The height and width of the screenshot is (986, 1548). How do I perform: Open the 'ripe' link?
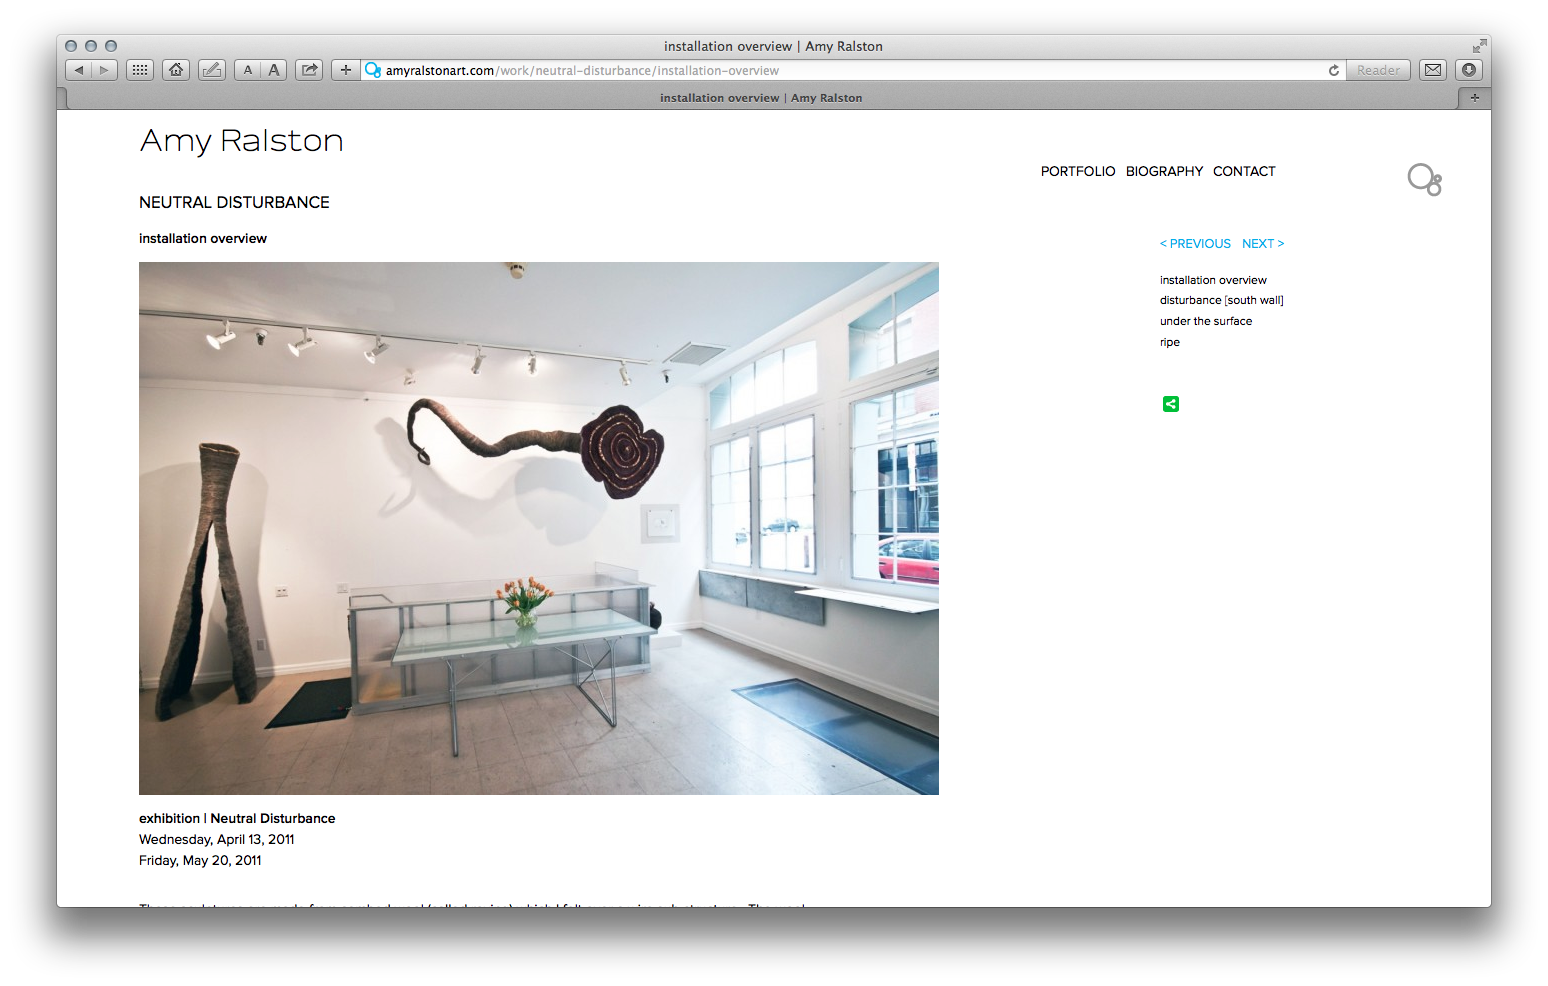point(1170,342)
